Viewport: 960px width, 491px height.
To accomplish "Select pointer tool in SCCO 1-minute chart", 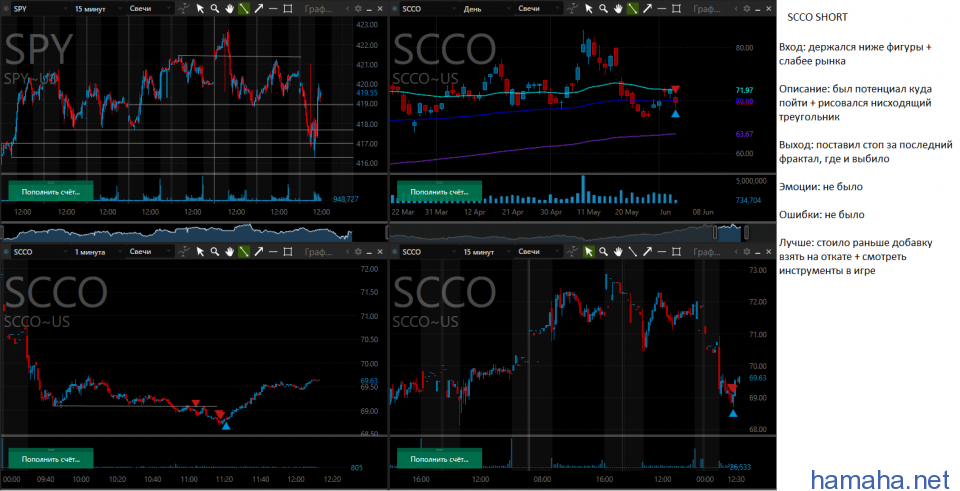I will tap(200, 251).
